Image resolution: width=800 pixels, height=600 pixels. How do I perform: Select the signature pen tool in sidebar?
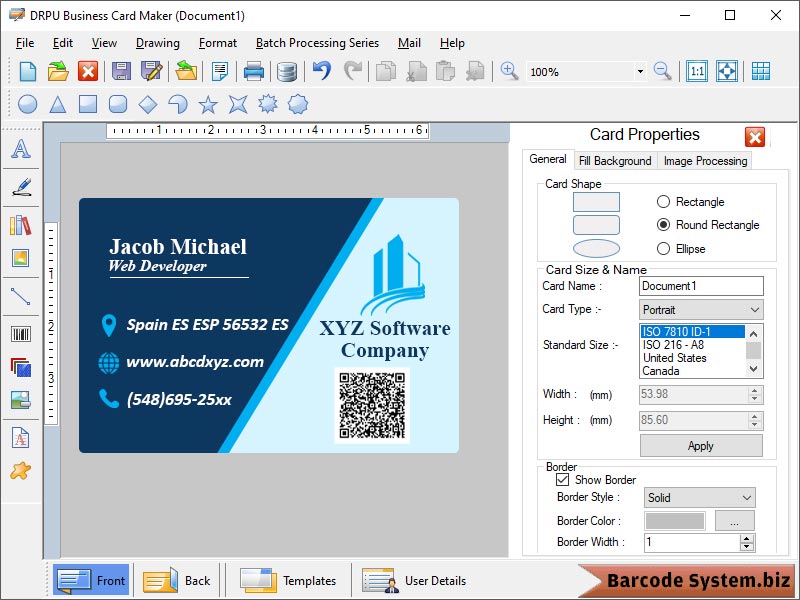[x=21, y=187]
